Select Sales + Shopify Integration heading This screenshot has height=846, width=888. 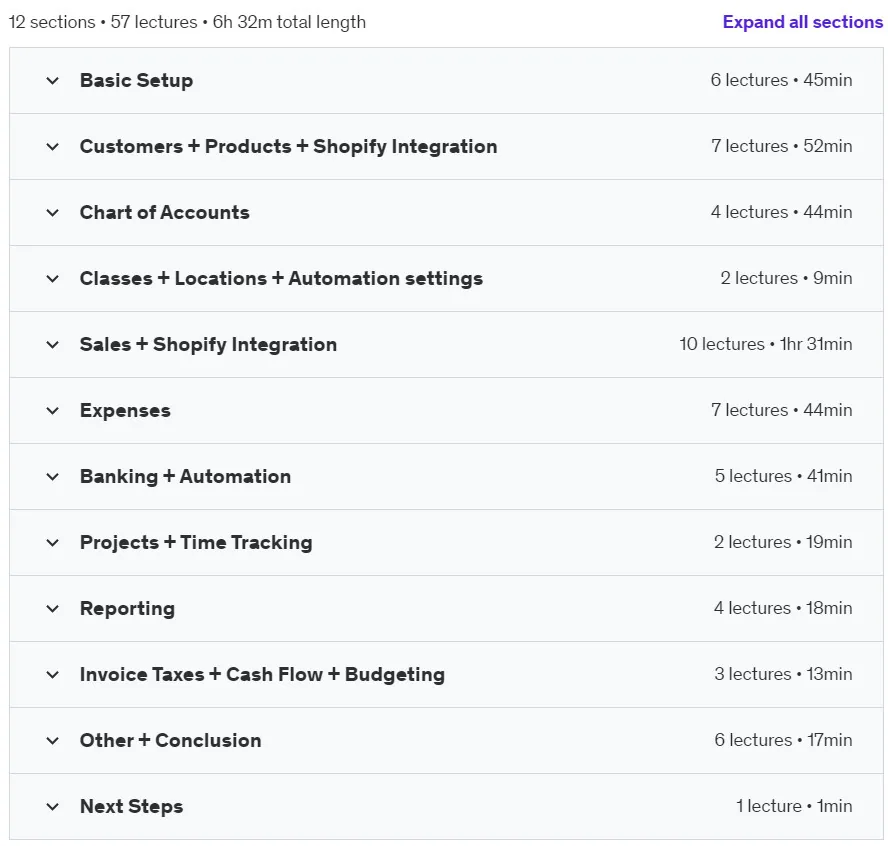(208, 344)
